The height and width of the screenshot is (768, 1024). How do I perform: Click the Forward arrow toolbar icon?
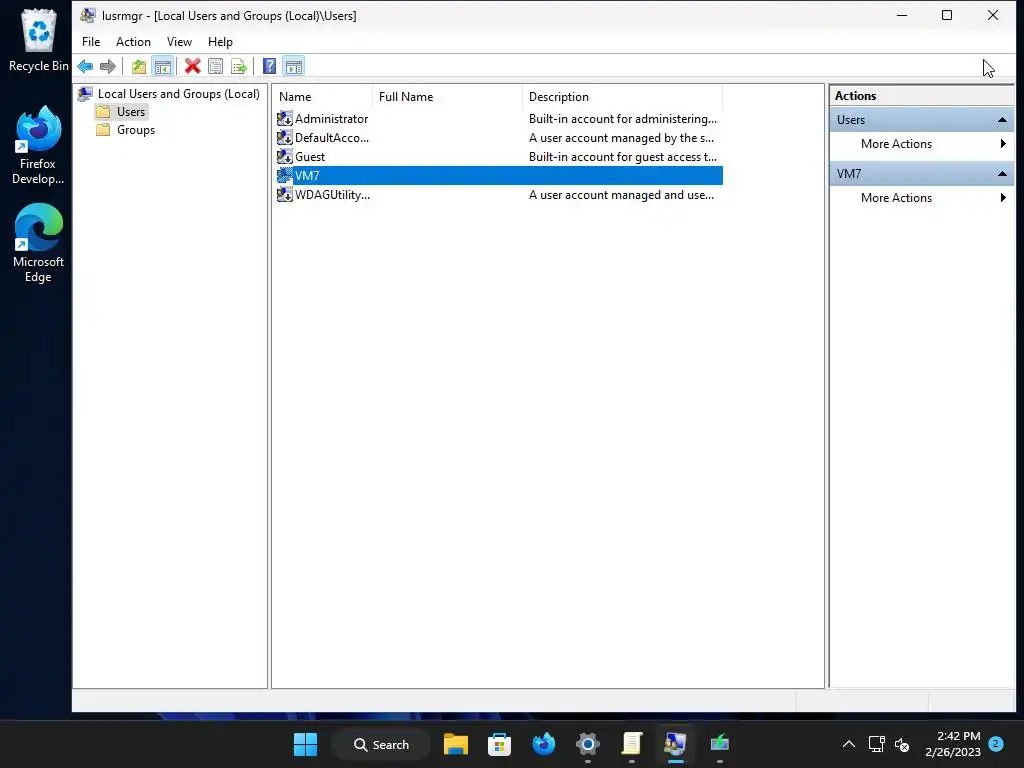pos(108,66)
